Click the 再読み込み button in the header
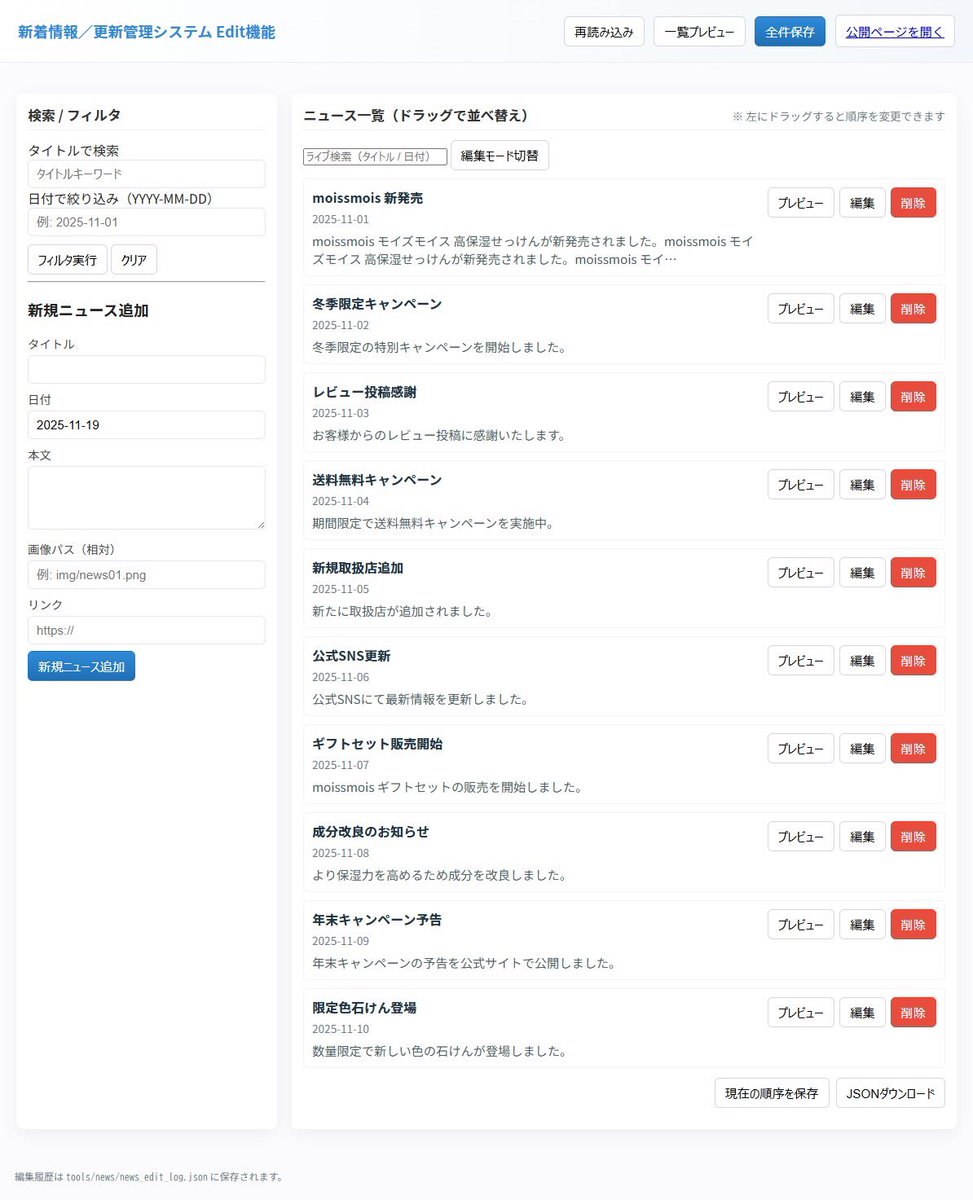973x1200 pixels. click(x=603, y=31)
